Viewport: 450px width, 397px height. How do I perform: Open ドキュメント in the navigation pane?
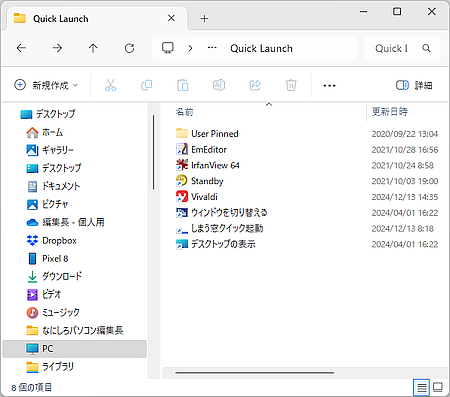click(53, 186)
